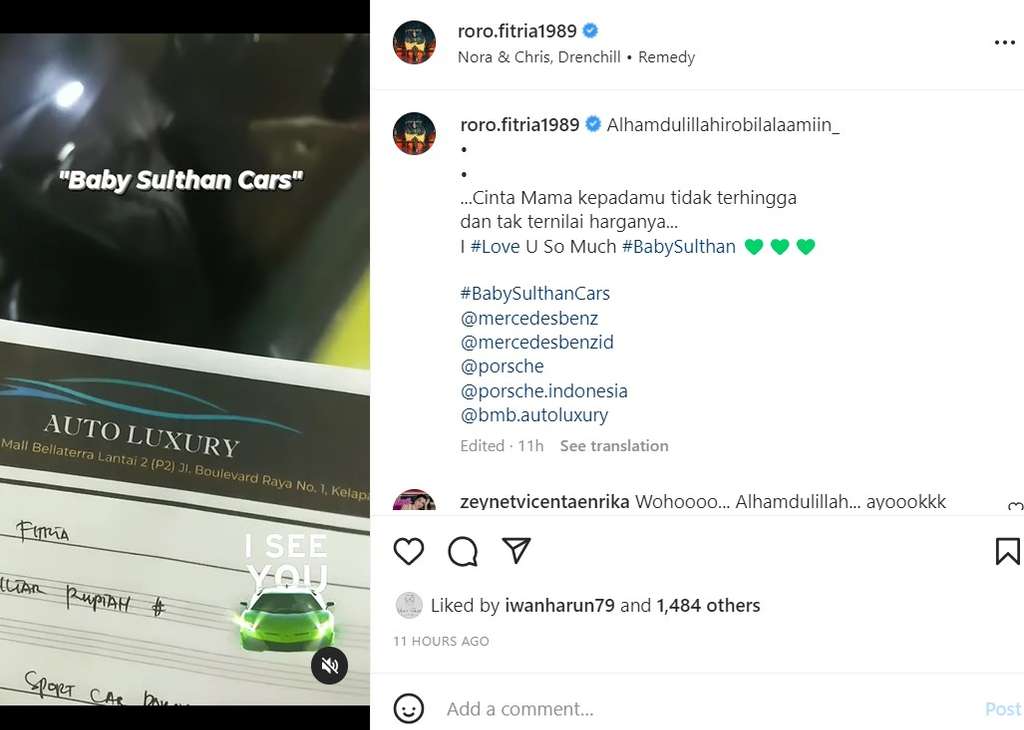1024x730 pixels.
Task: Open emoji picker smiley icon
Action: [x=408, y=709]
